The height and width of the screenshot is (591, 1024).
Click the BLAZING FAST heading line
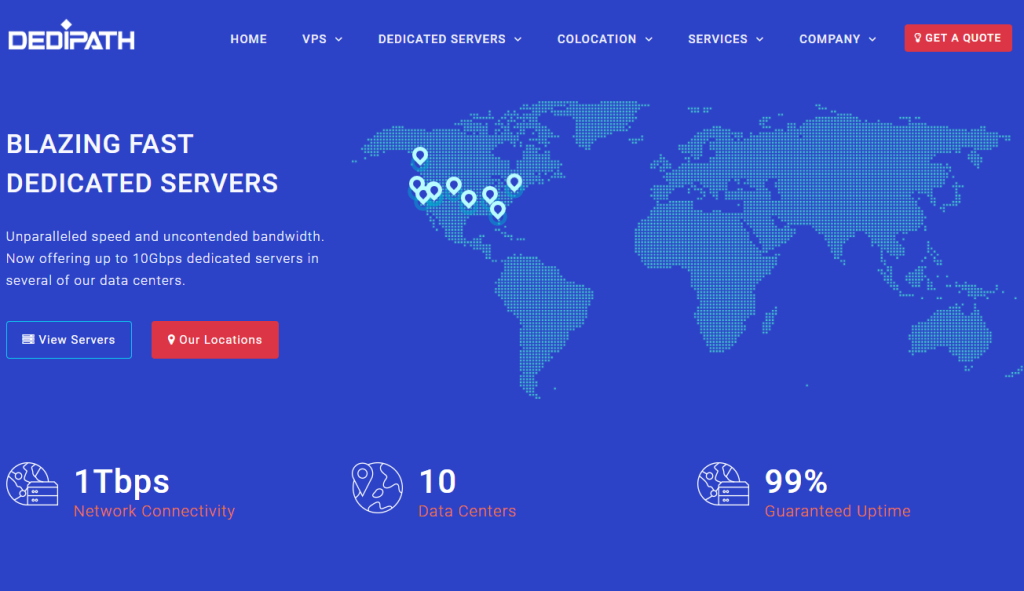[x=100, y=144]
